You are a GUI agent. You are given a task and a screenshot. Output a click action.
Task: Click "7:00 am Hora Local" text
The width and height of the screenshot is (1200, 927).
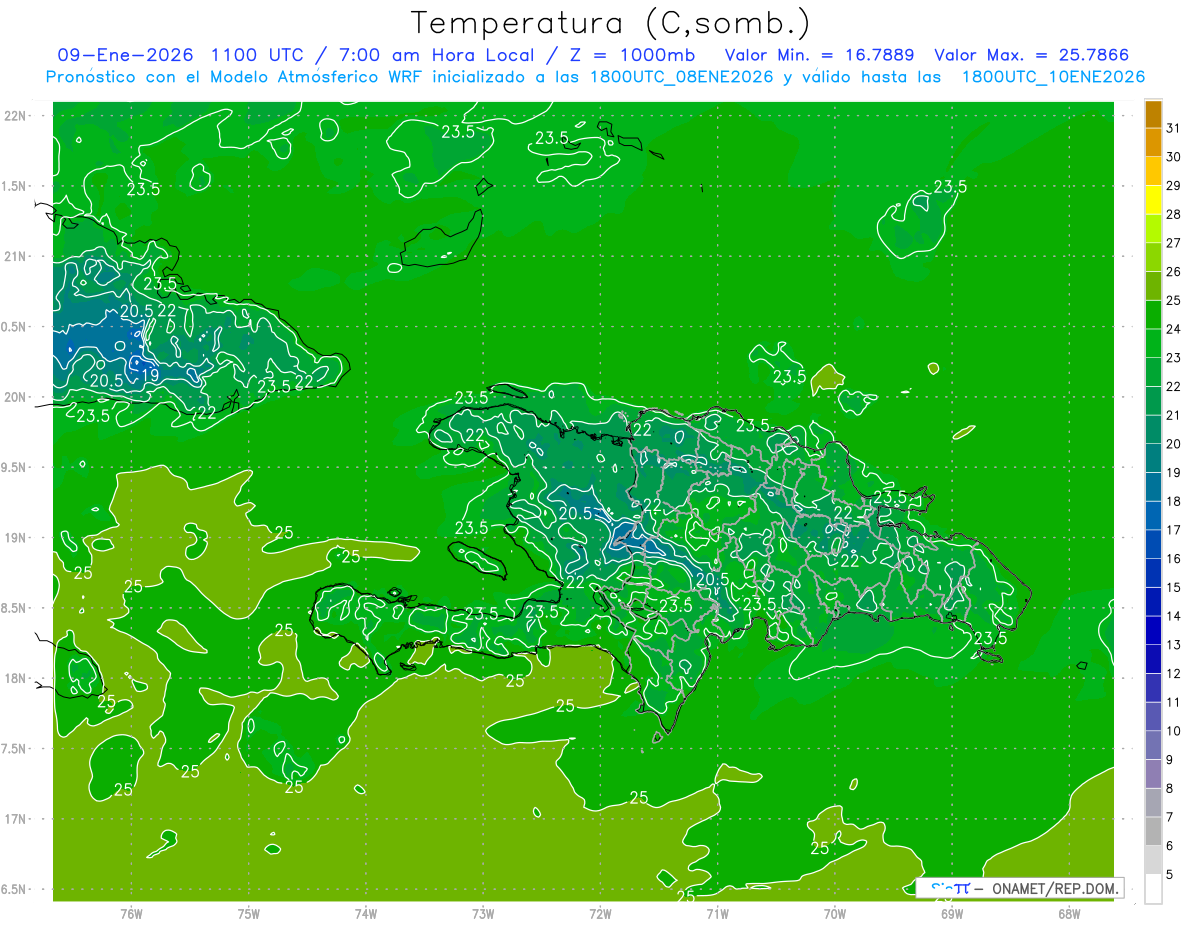441,55
